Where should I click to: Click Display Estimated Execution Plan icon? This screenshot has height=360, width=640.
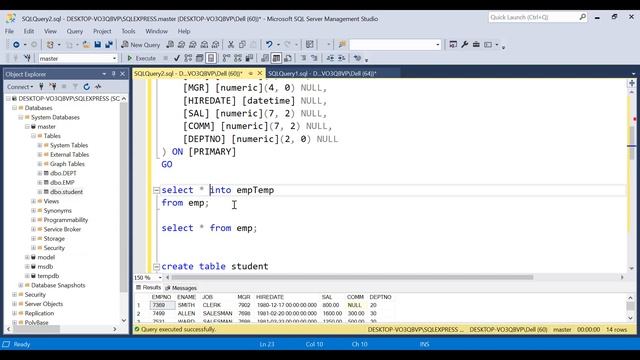188,58
